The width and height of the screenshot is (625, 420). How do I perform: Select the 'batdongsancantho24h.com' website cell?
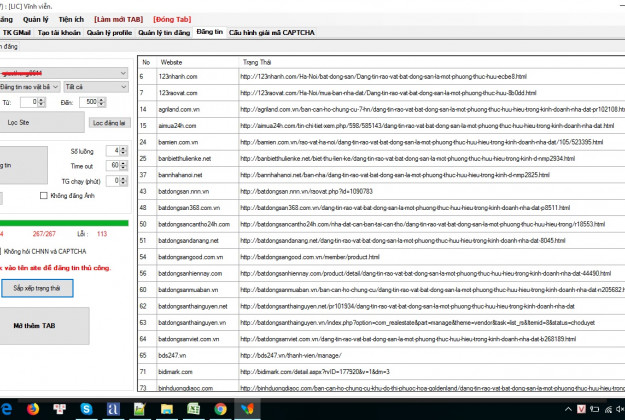[198, 224]
